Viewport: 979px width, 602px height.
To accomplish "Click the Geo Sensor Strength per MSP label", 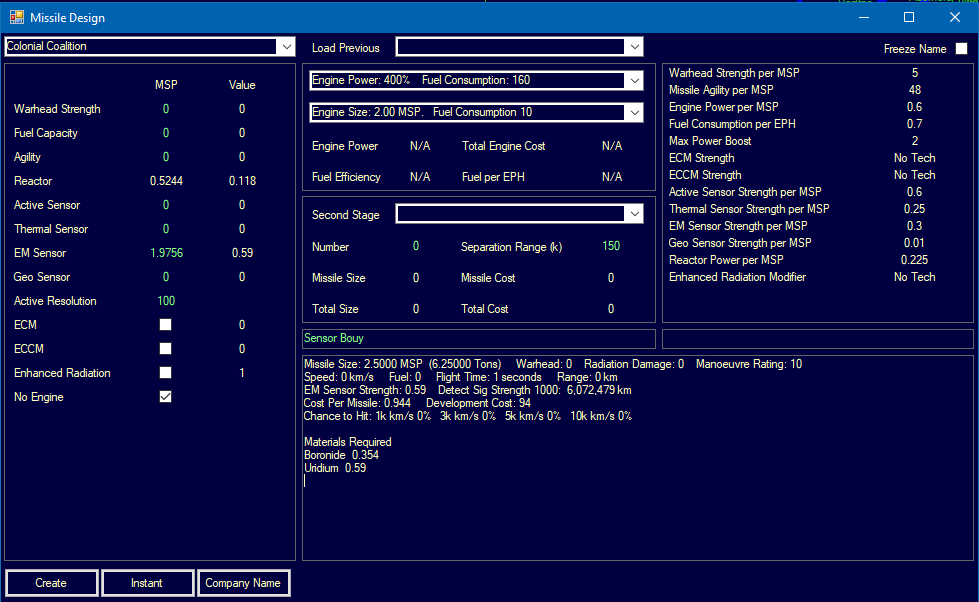I will pos(740,243).
